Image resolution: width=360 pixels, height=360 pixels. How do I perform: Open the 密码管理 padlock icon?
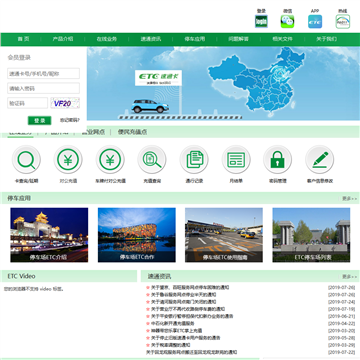[x=278, y=160]
